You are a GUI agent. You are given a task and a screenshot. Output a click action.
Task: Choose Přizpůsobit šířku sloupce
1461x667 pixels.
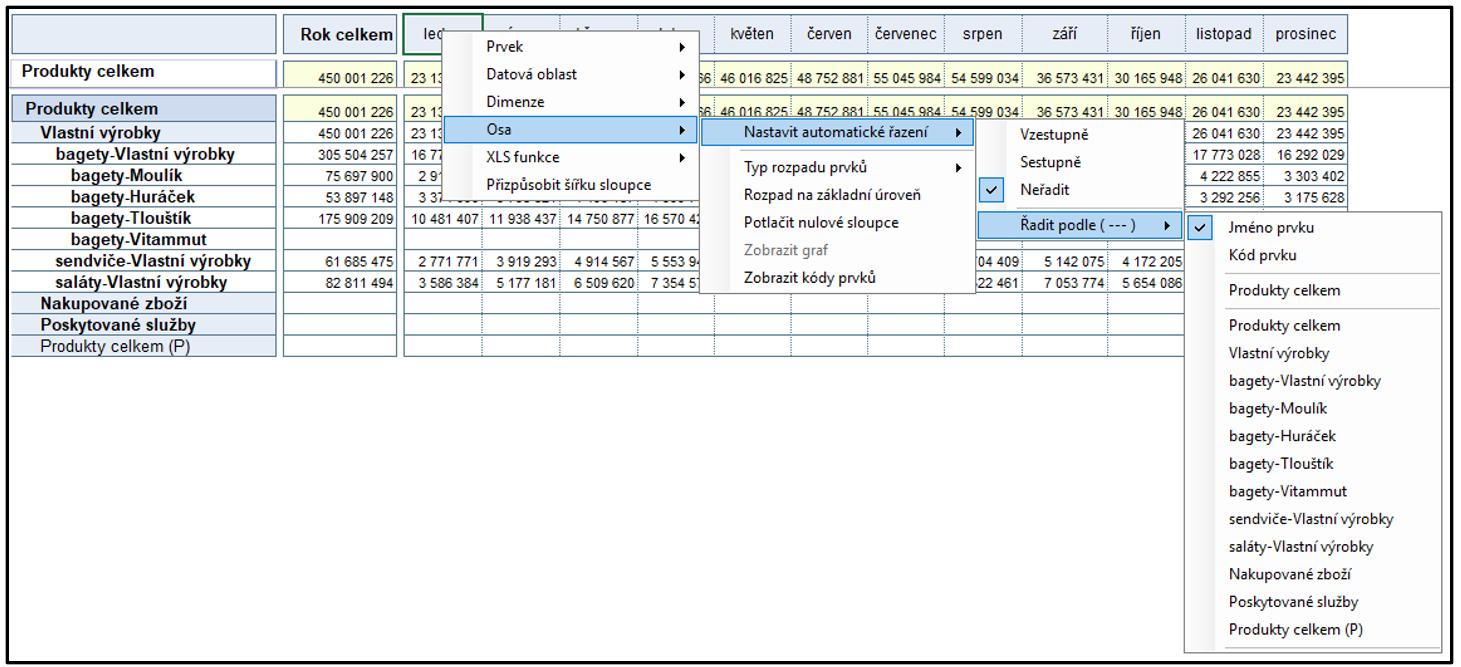point(571,185)
